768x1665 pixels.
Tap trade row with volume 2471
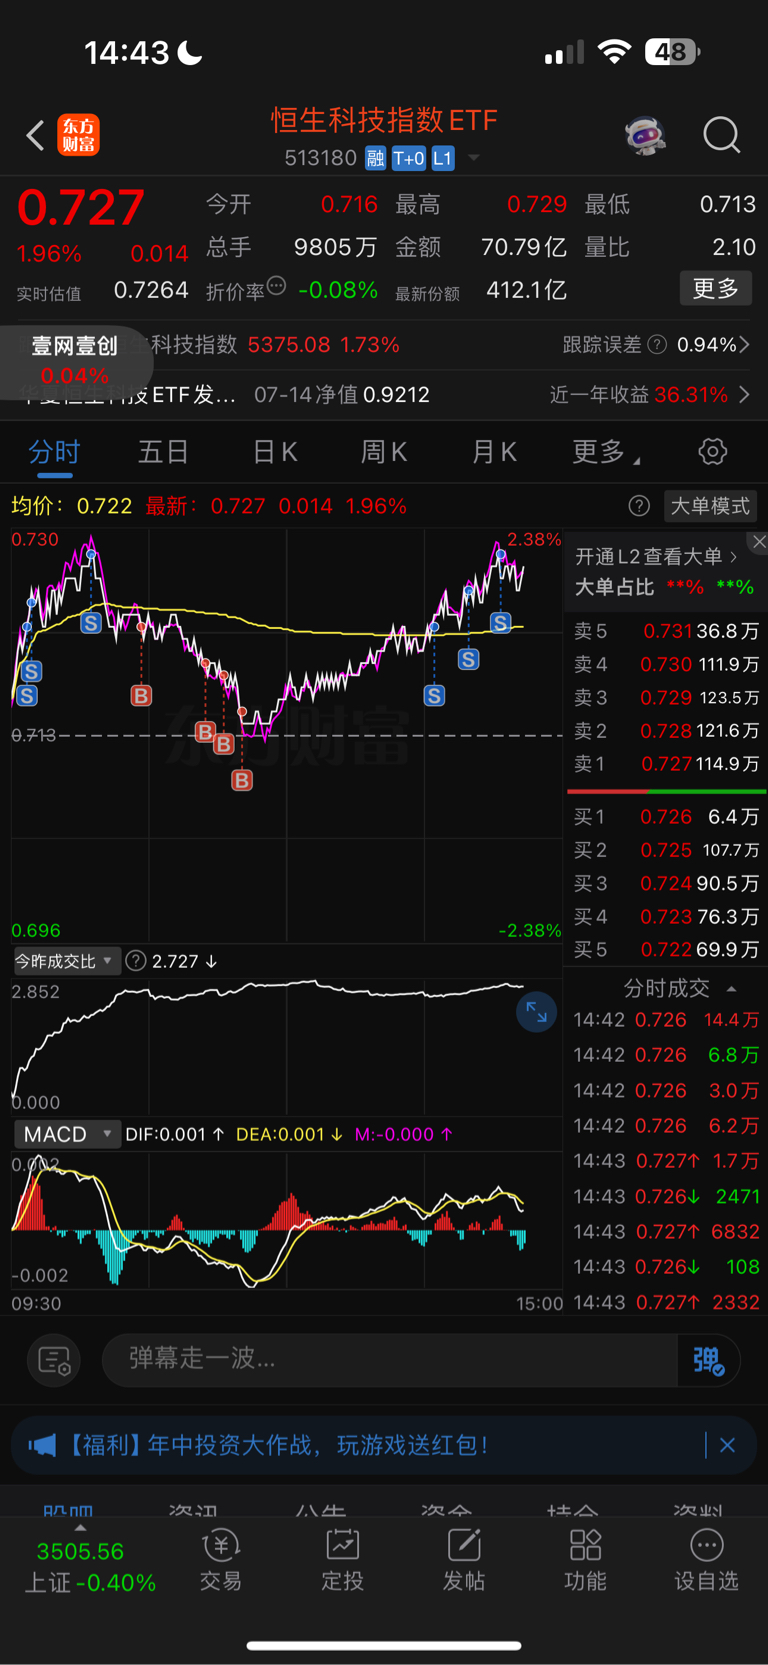[666, 1196]
